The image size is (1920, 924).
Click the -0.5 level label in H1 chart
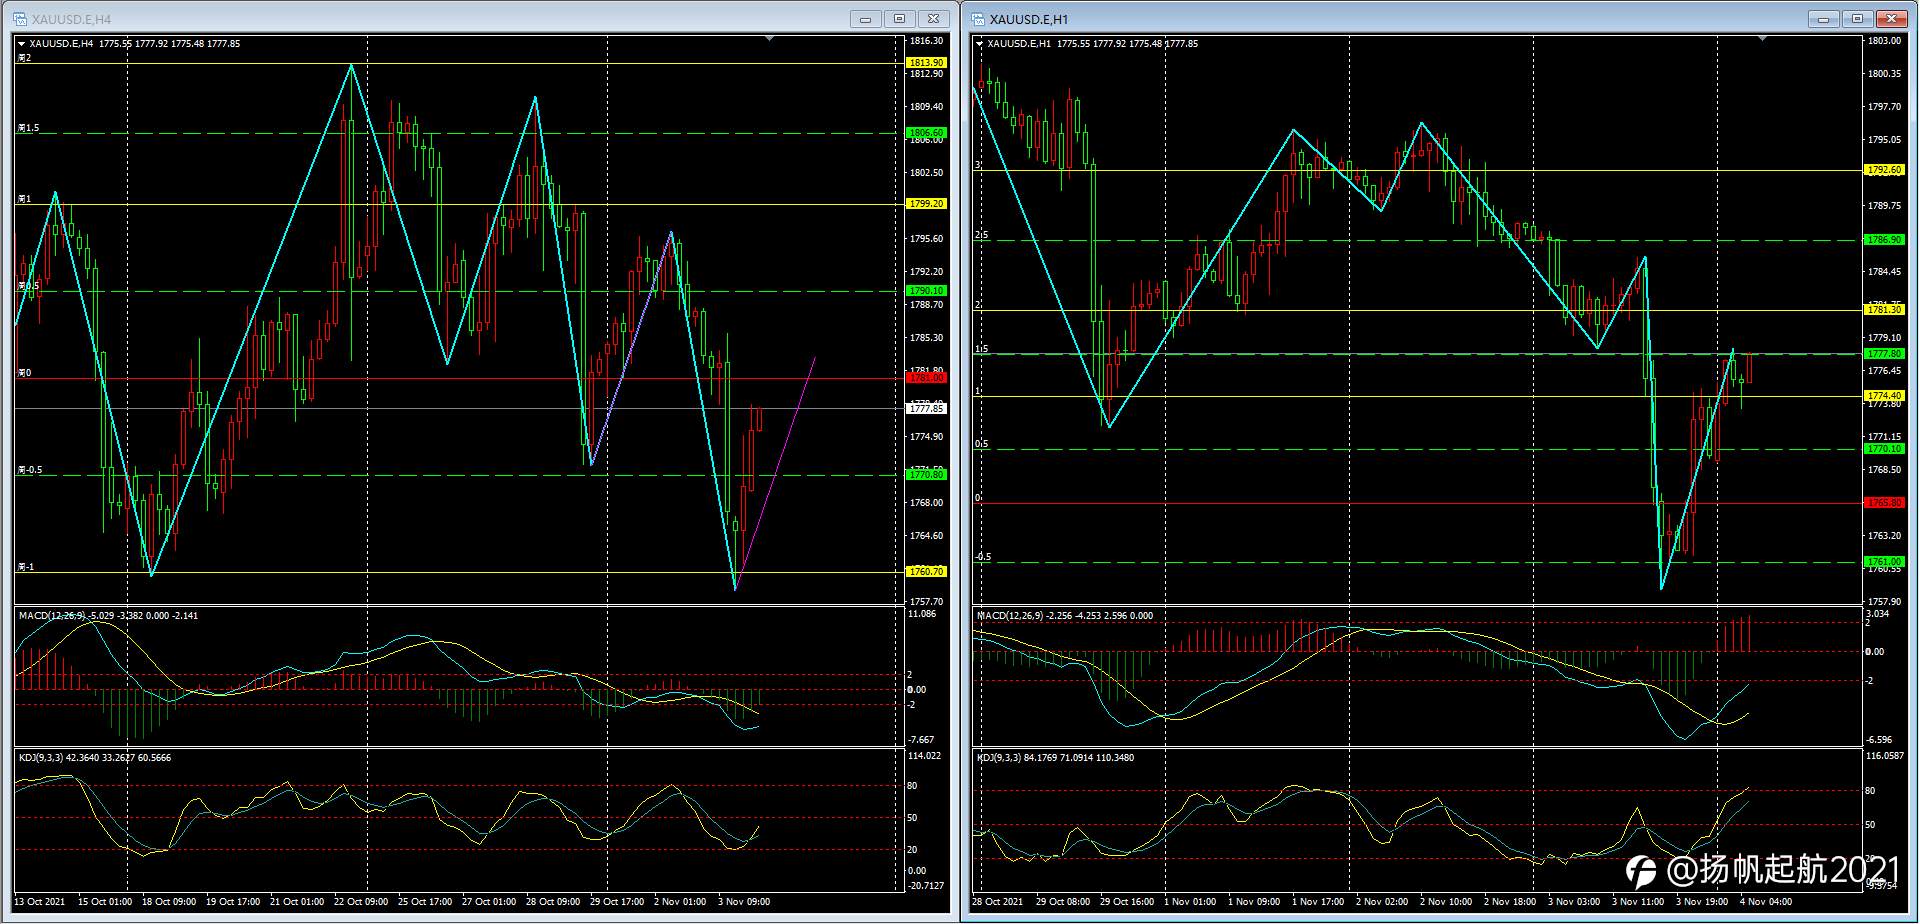click(x=983, y=557)
